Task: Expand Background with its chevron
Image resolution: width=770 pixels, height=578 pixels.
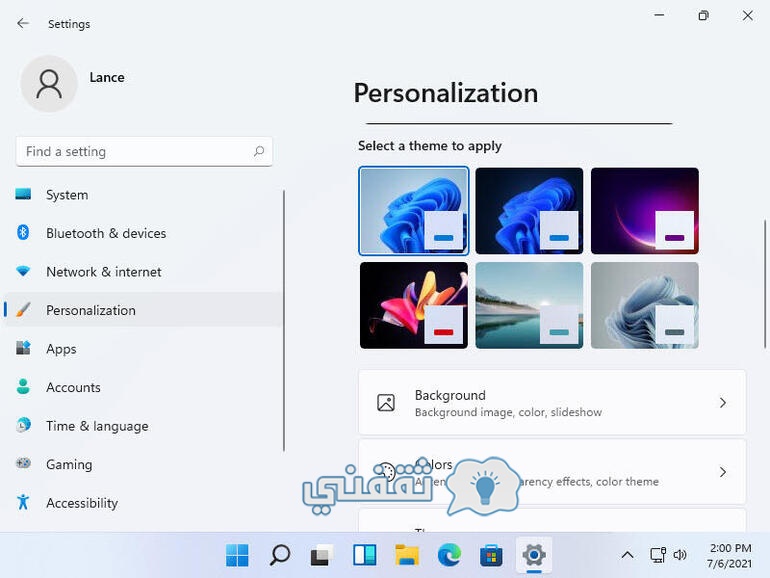Action: [722, 403]
